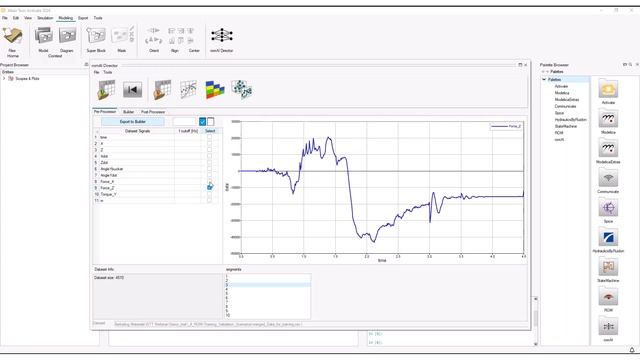Click the vertical scrollbar right of romAI Director
The width and height of the screenshot is (640, 360).
coord(536,322)
